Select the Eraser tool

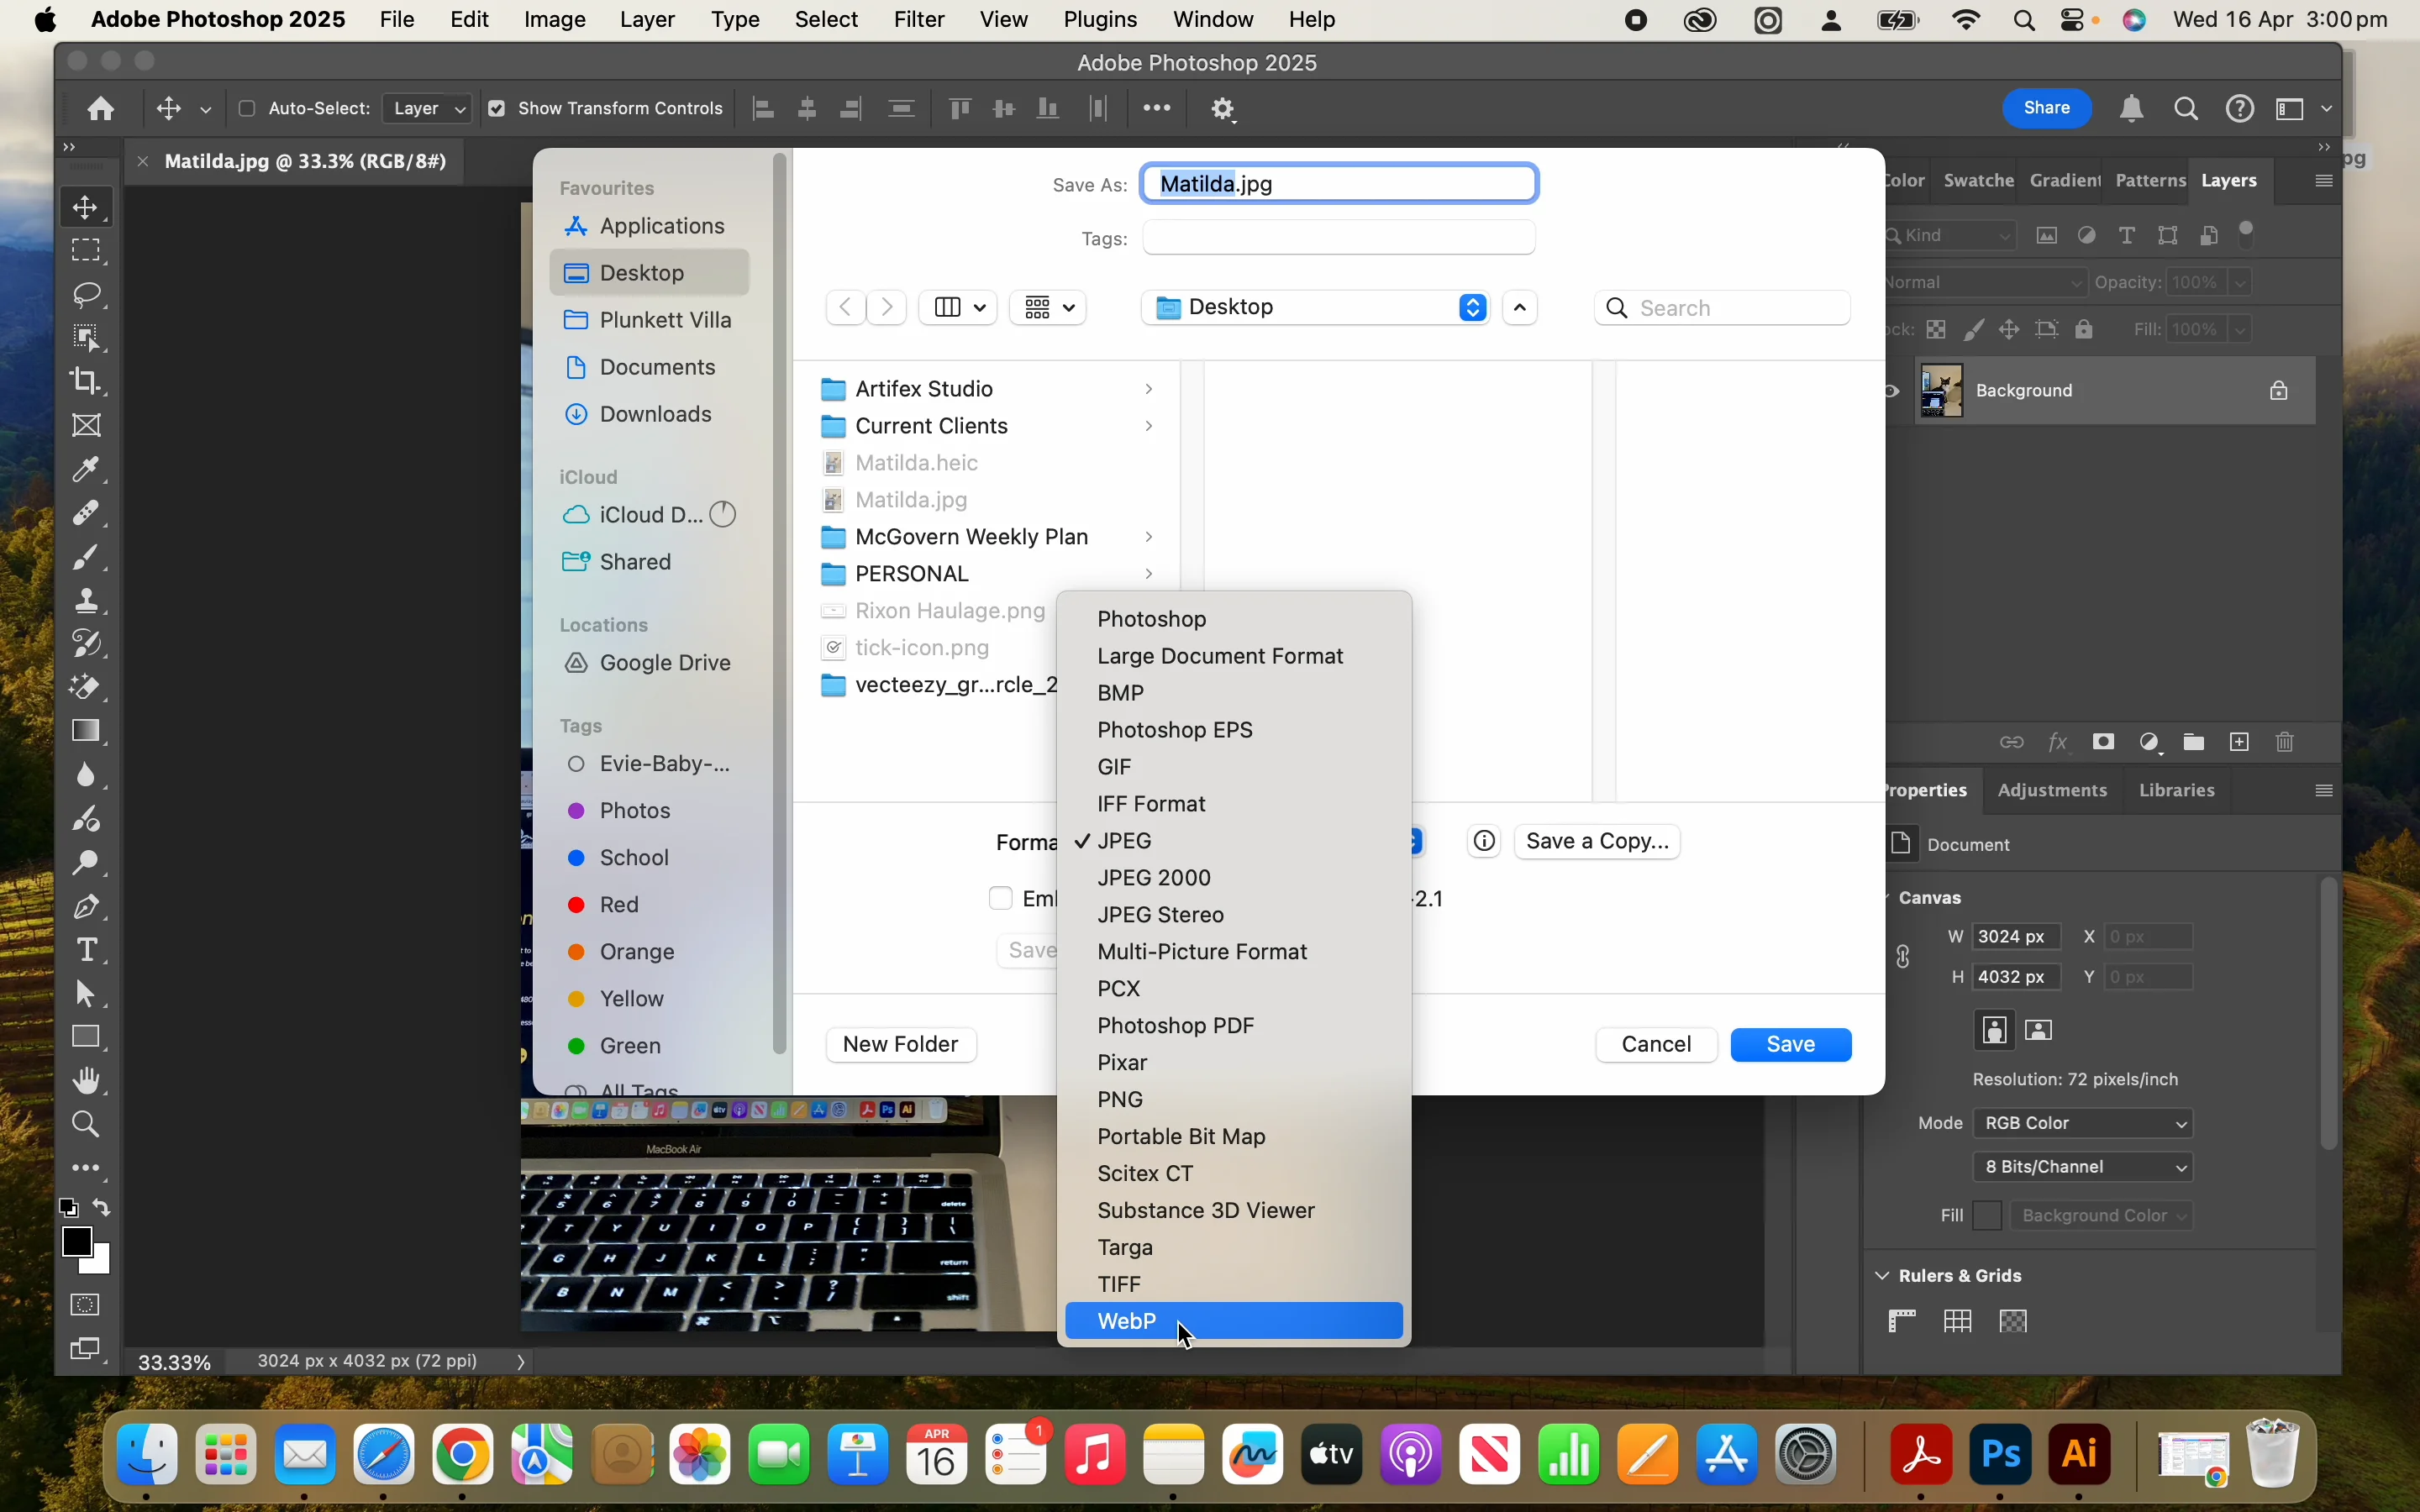(86, 688)
